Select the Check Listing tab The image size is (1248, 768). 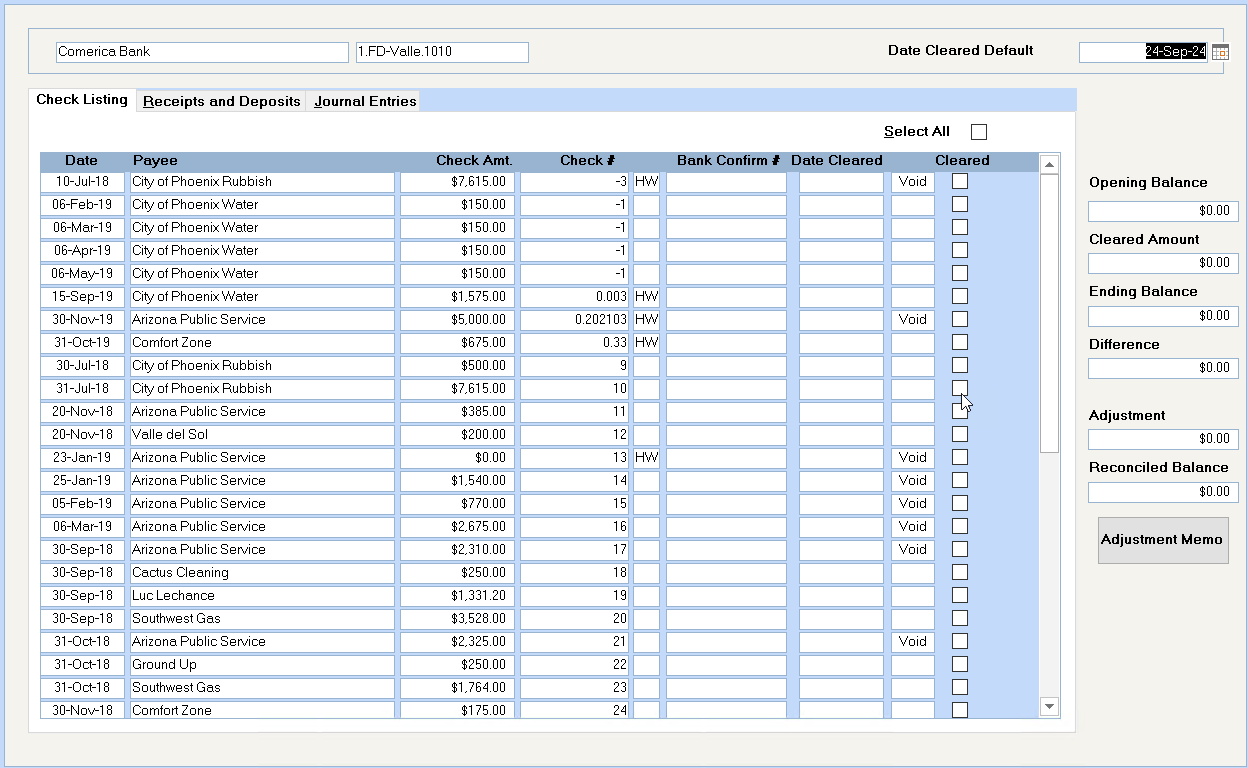coord(82,100)
